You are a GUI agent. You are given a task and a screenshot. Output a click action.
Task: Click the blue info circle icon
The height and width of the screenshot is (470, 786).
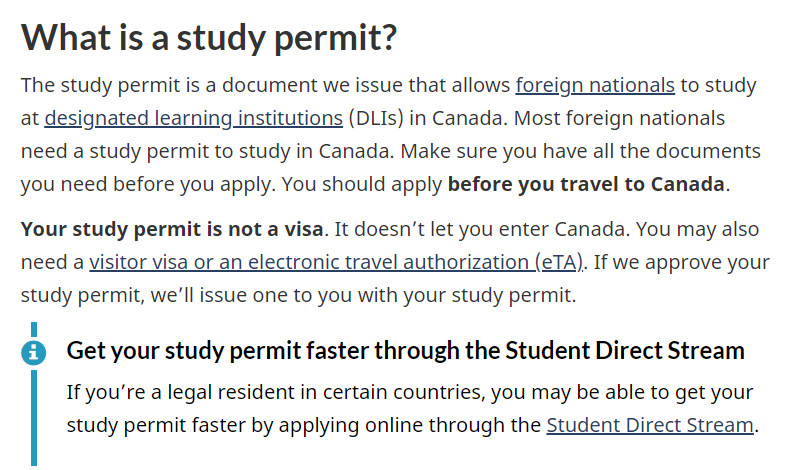click(34, 353)
